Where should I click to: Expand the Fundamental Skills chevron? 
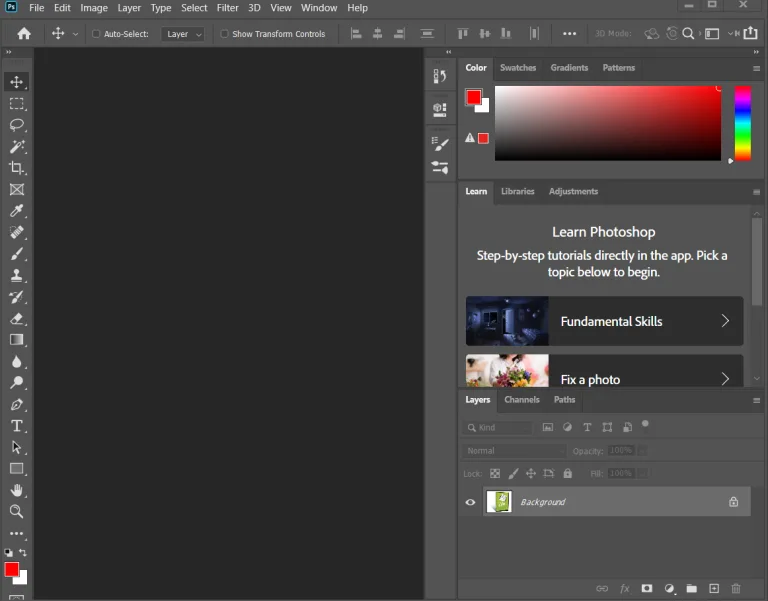tap(725, 321)
